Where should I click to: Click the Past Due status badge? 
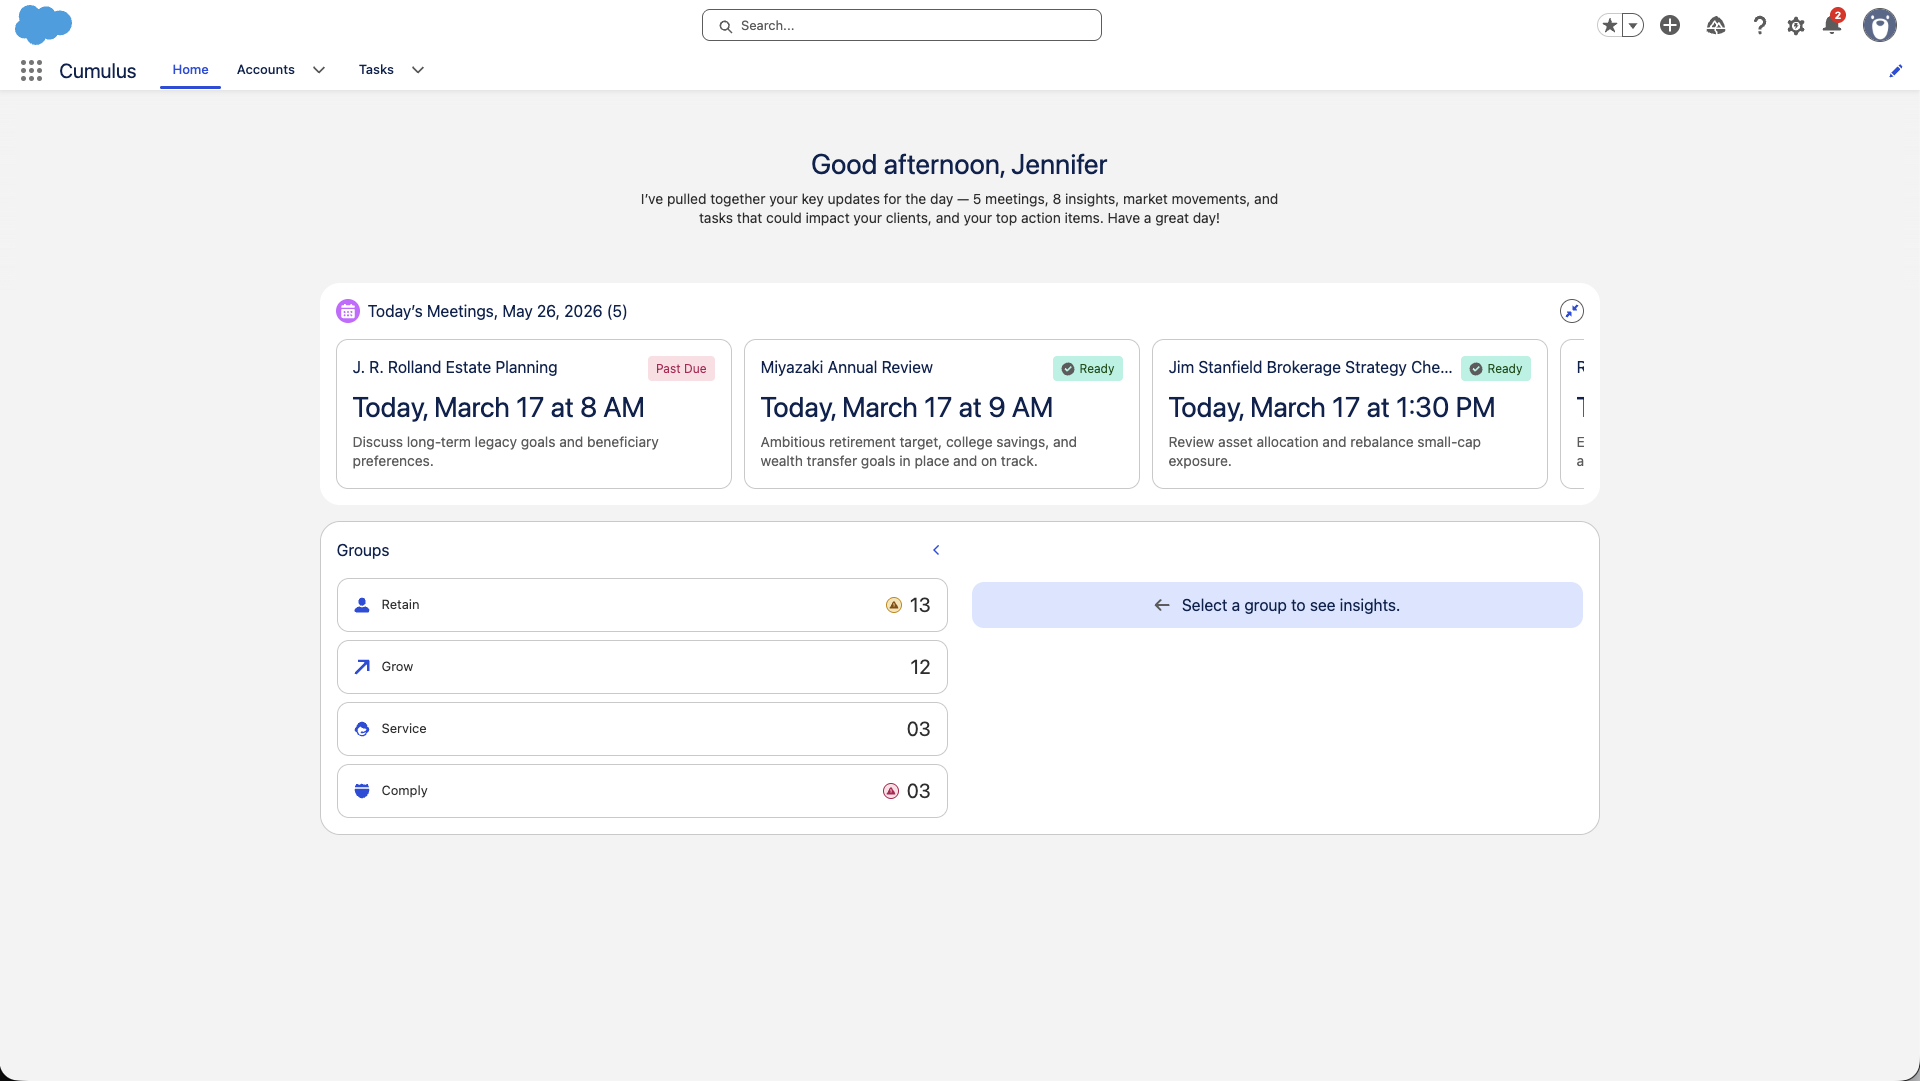coord(681,369)
